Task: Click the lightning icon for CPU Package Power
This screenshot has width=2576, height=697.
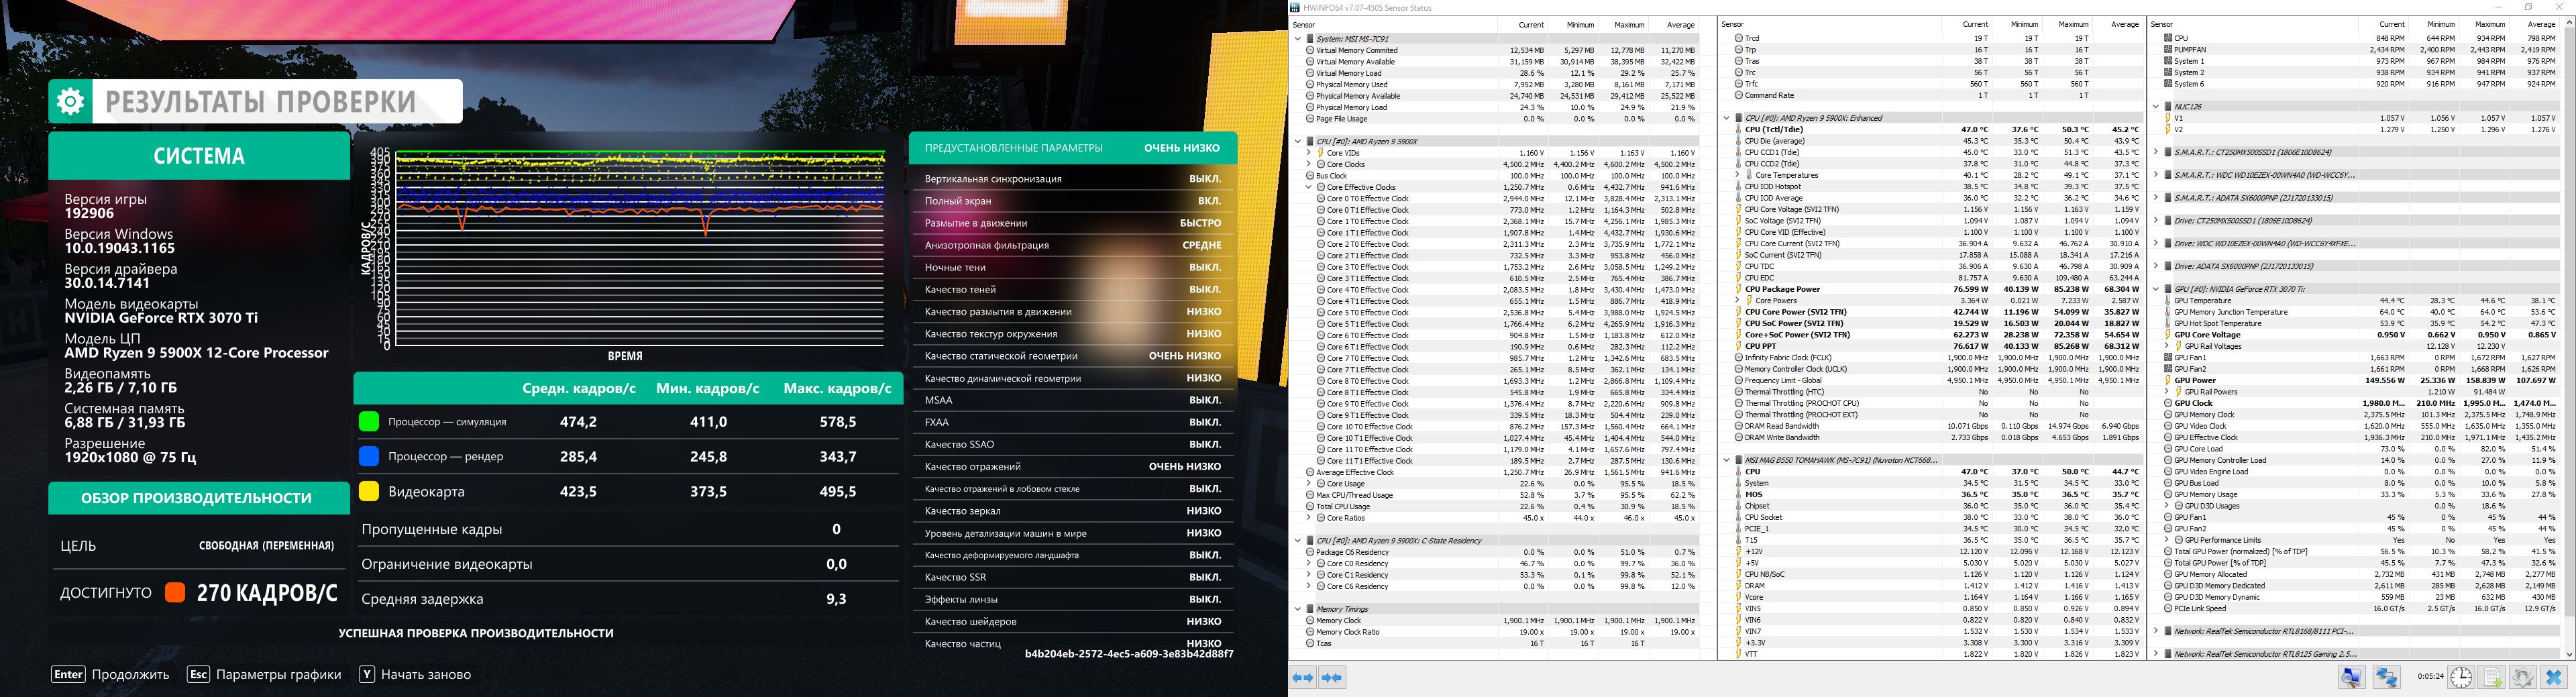Action: pyautogui.click(x=1739, y=289)
